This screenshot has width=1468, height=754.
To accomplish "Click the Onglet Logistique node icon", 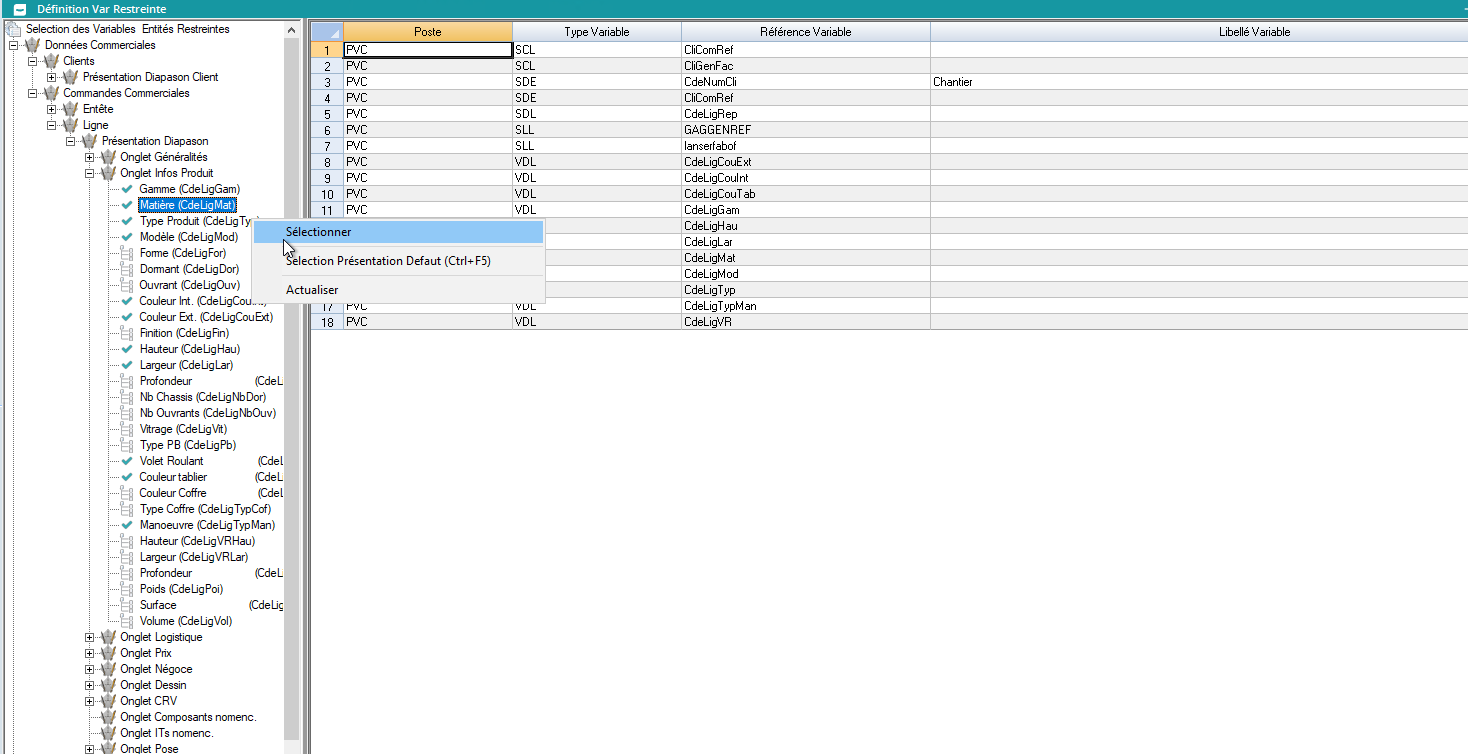I will [109, 637].
